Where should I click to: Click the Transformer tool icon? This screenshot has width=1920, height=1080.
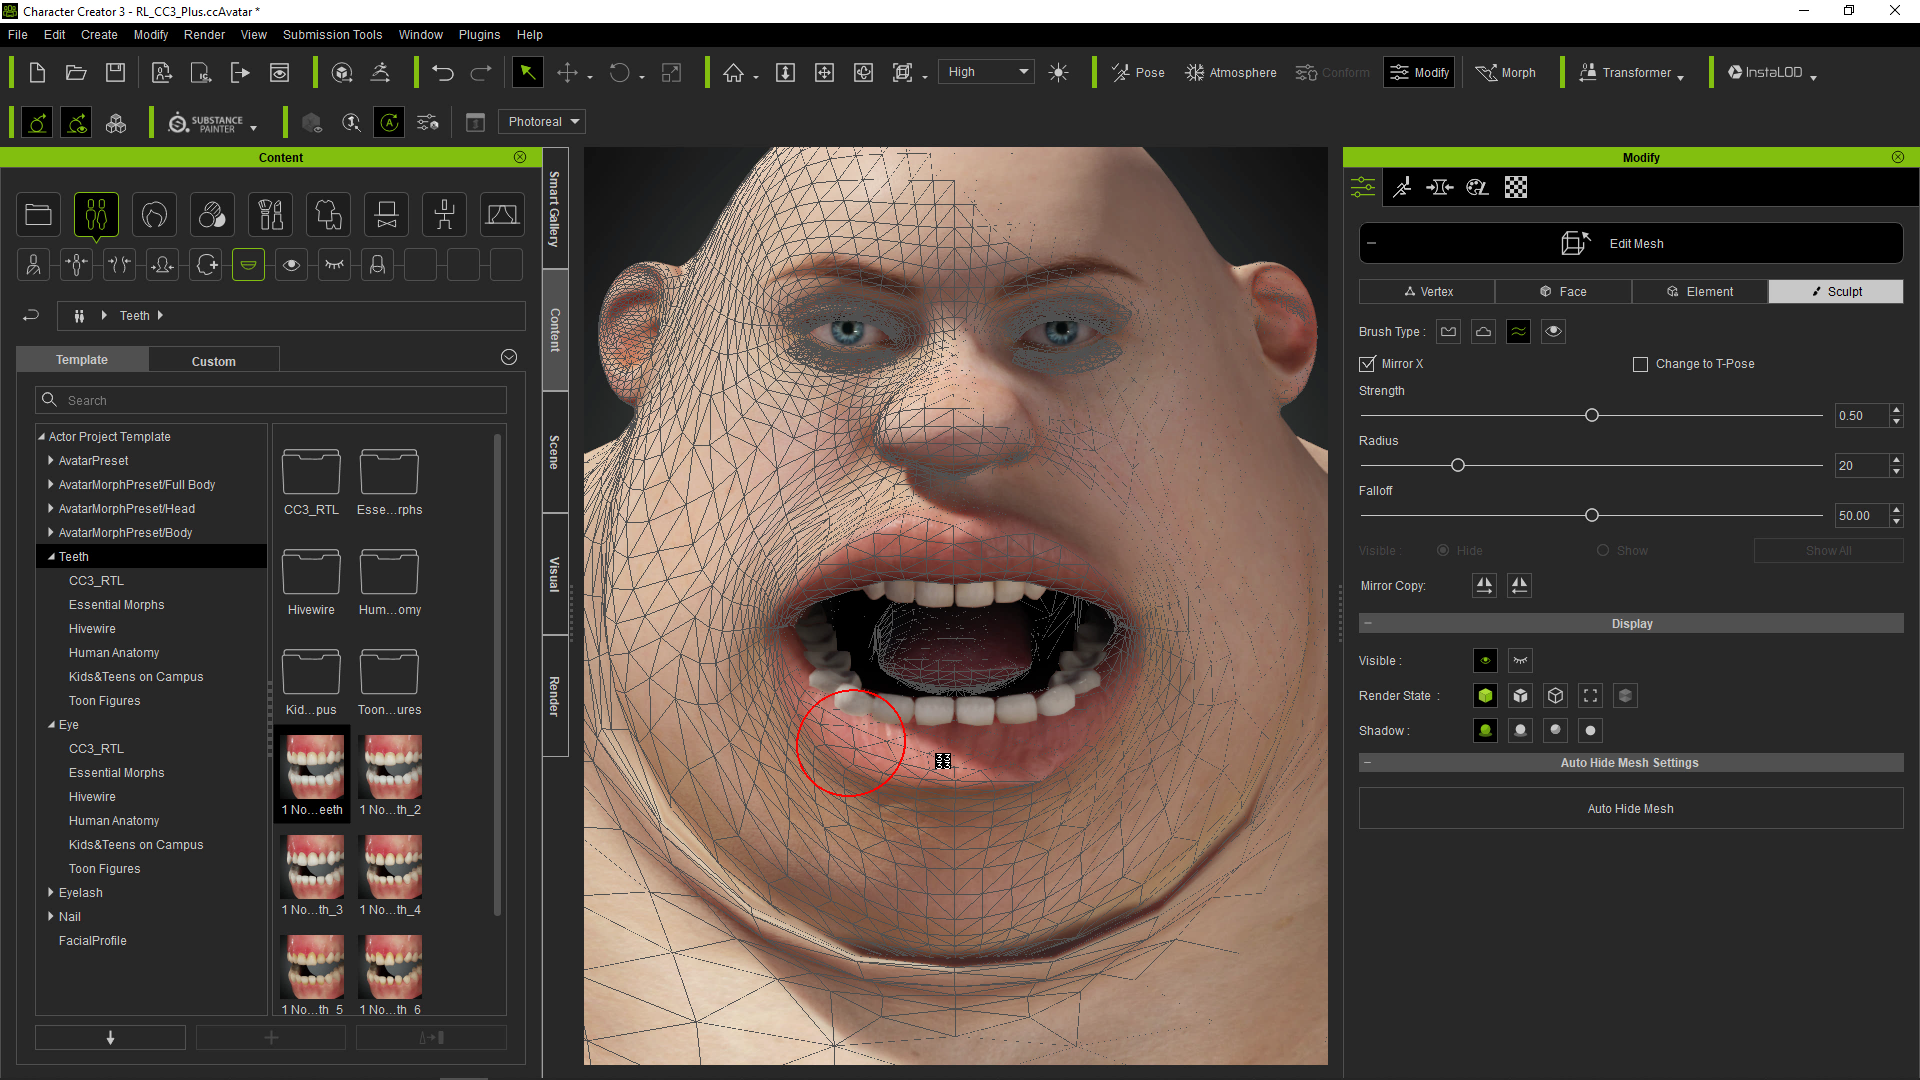tap(1590, 71)
